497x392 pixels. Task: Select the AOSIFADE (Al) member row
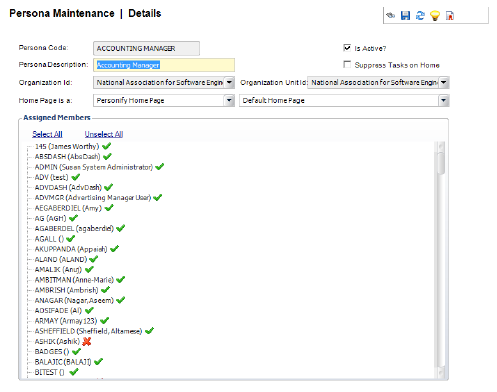(58, 310)
